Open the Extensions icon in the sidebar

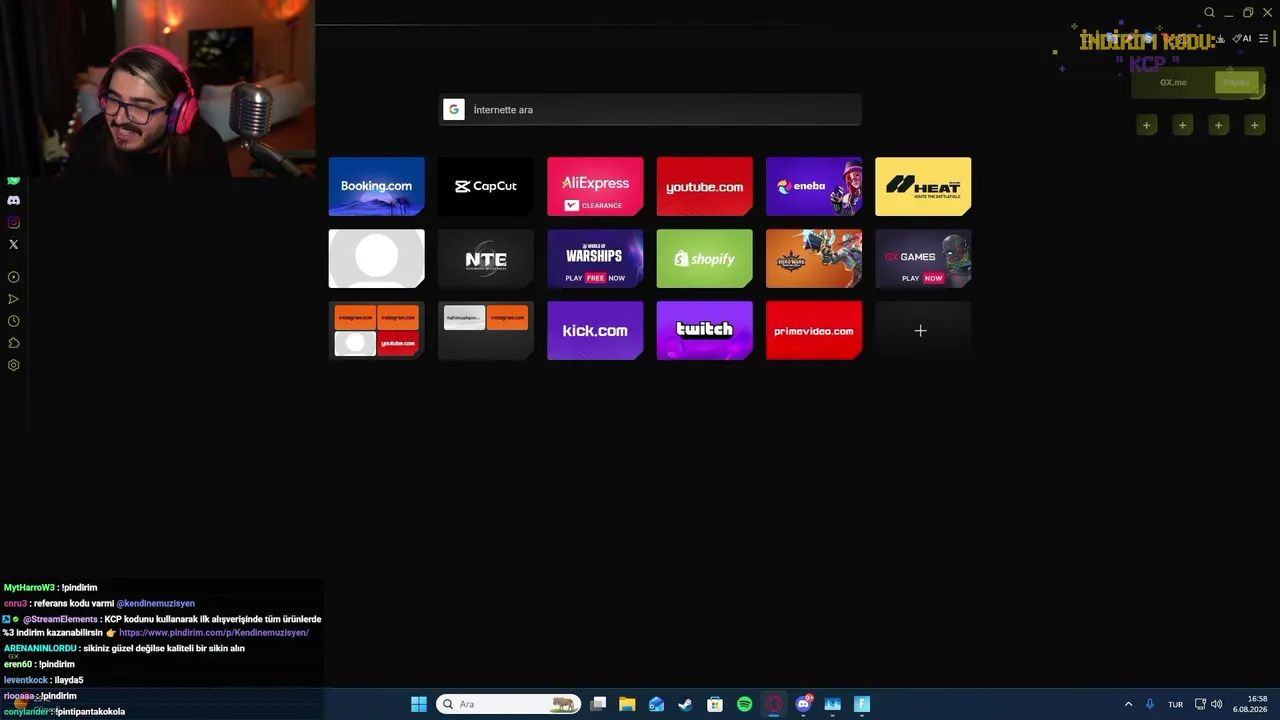point(13,343)
